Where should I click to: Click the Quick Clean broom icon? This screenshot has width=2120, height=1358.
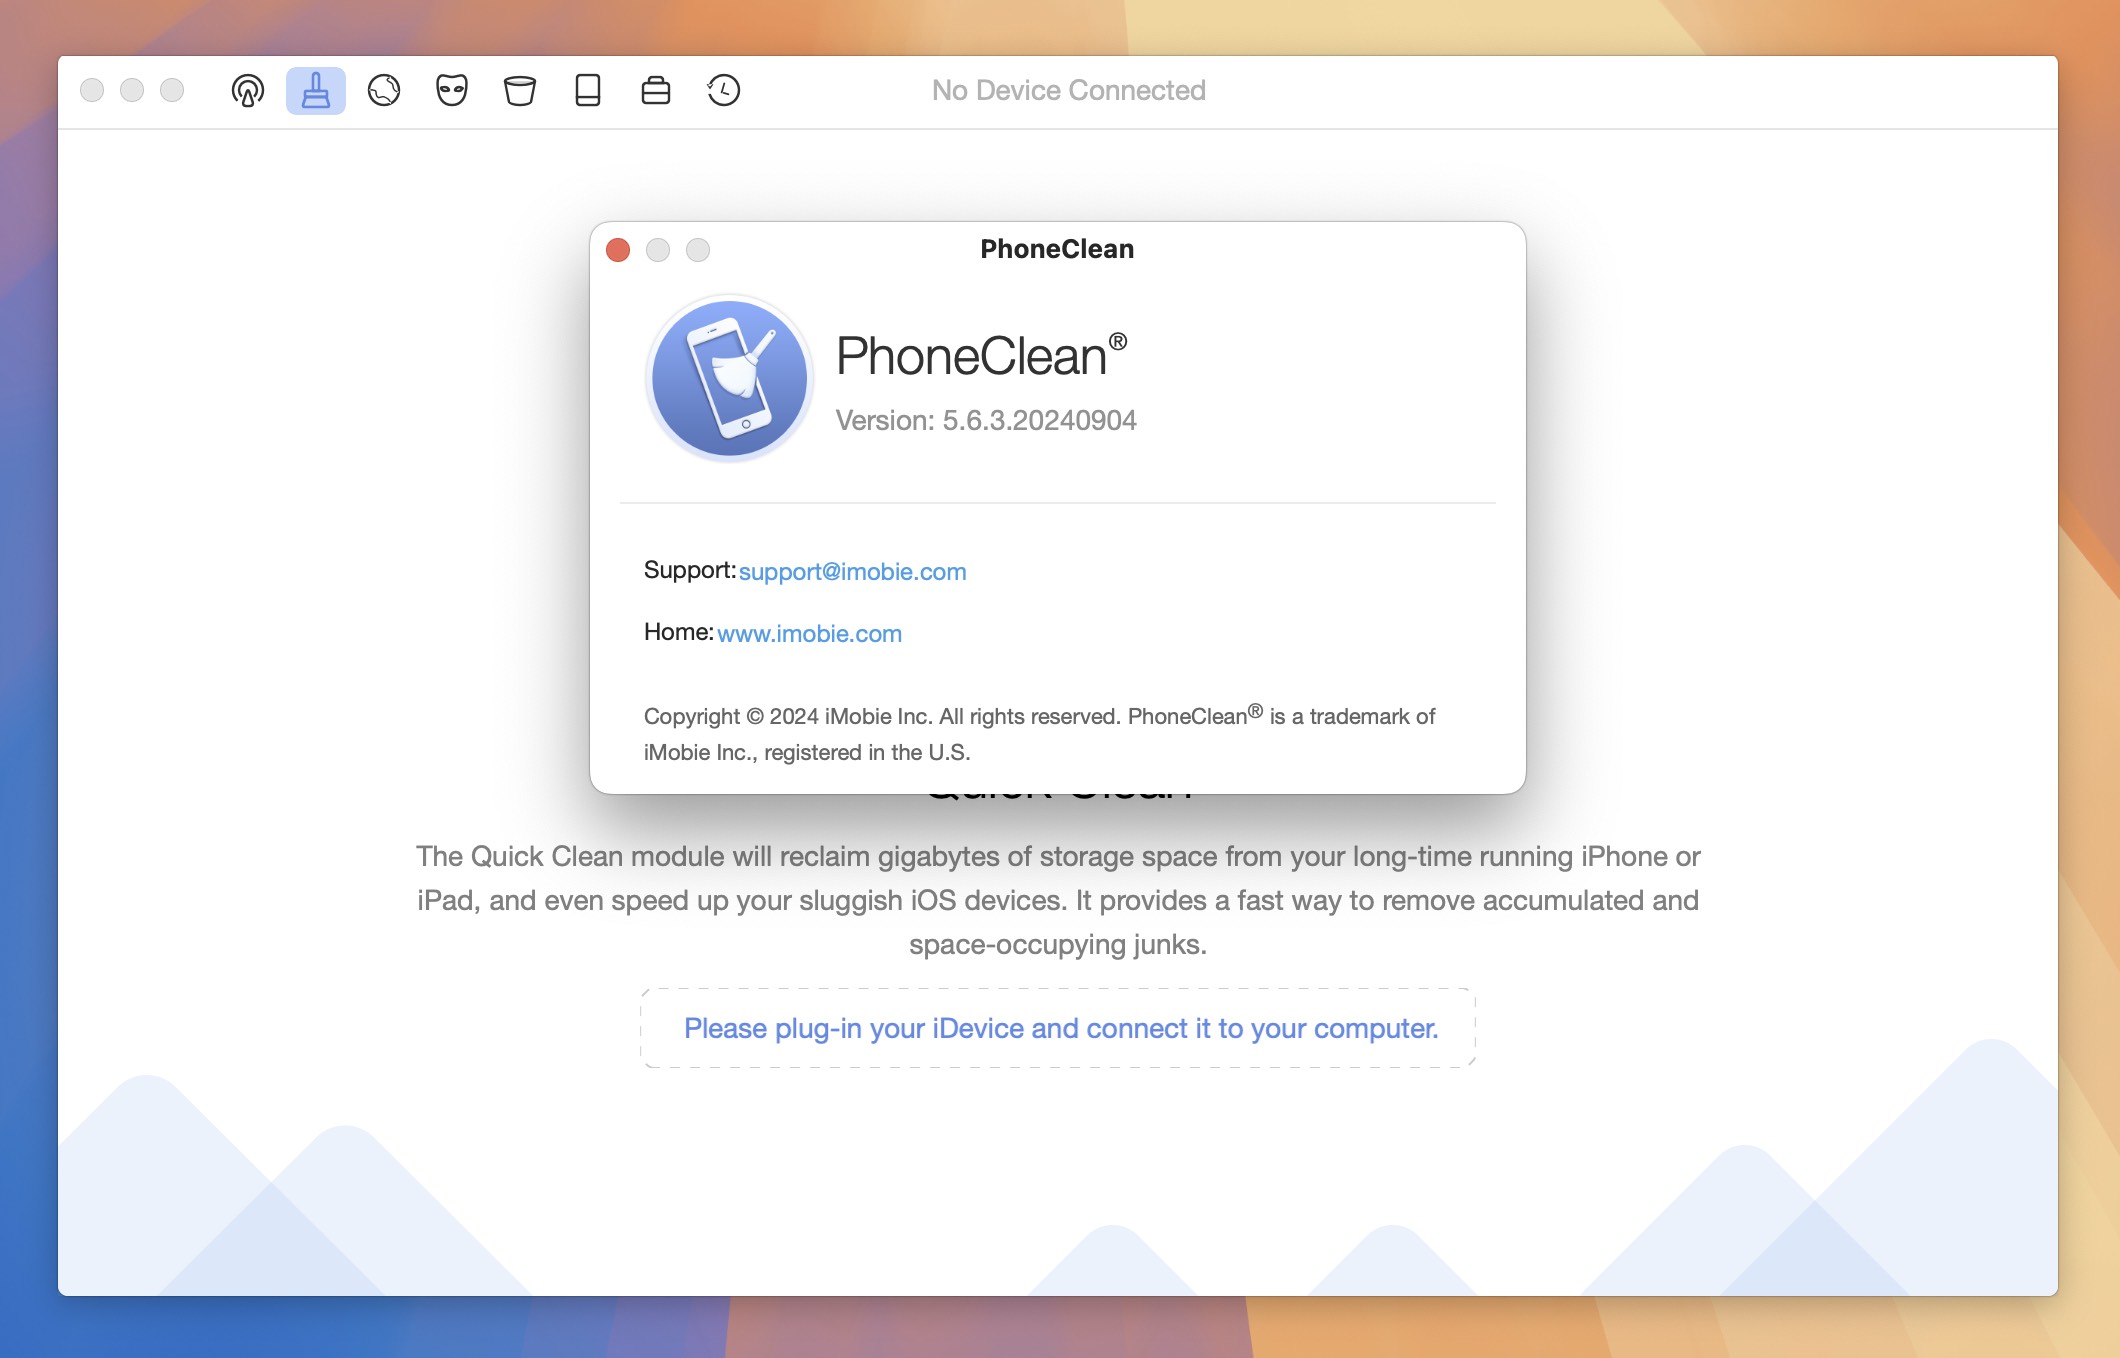(x=315, y=88)
